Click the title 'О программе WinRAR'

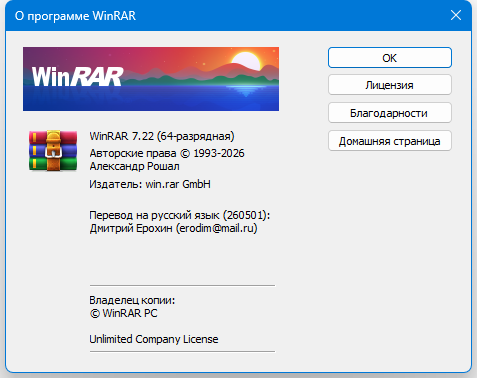(x=75, y=16)
